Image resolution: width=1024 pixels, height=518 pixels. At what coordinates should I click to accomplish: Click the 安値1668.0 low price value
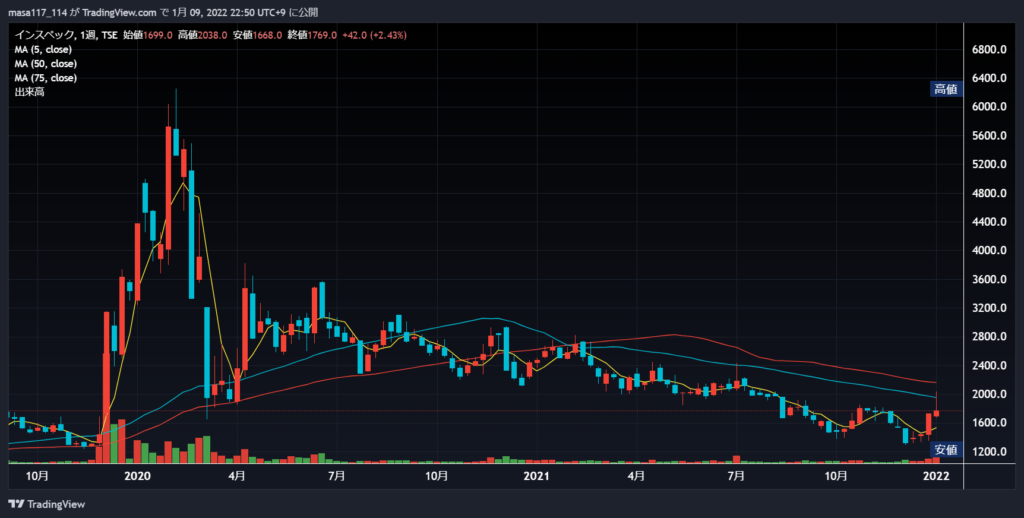(257, 35)
